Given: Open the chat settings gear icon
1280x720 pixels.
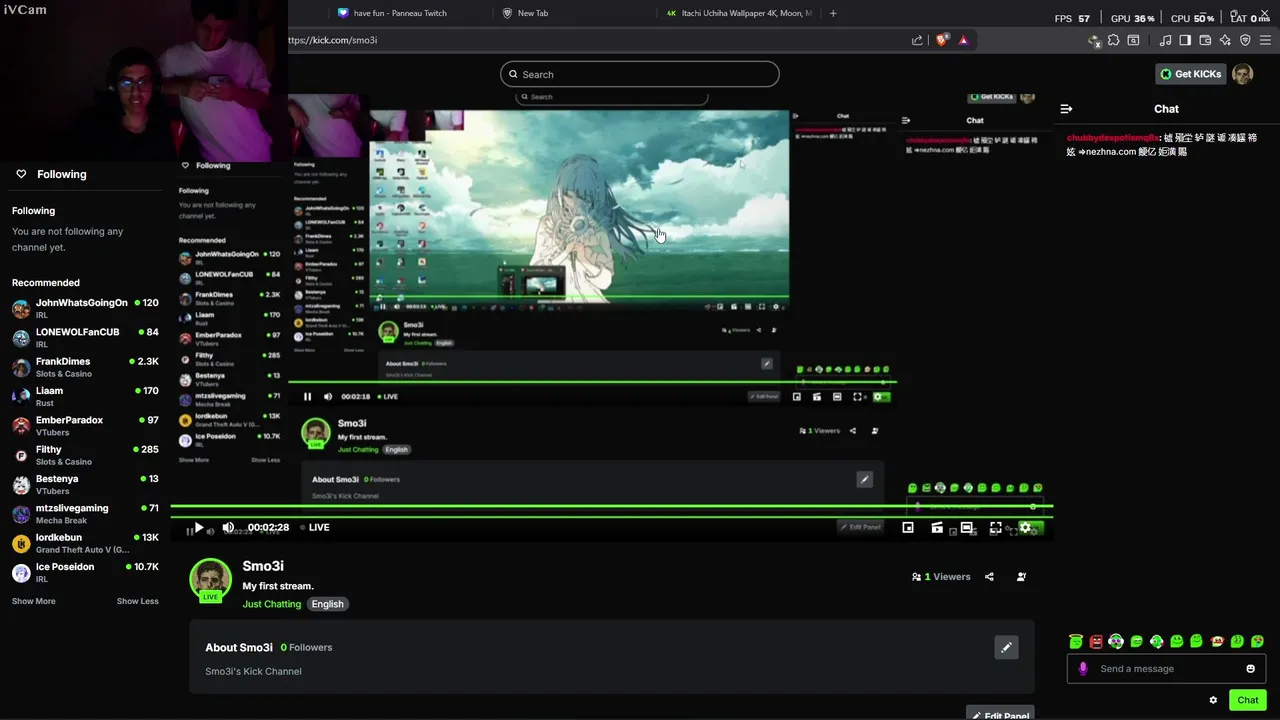Looking at the screenshot, I should tap(1213, 700).
